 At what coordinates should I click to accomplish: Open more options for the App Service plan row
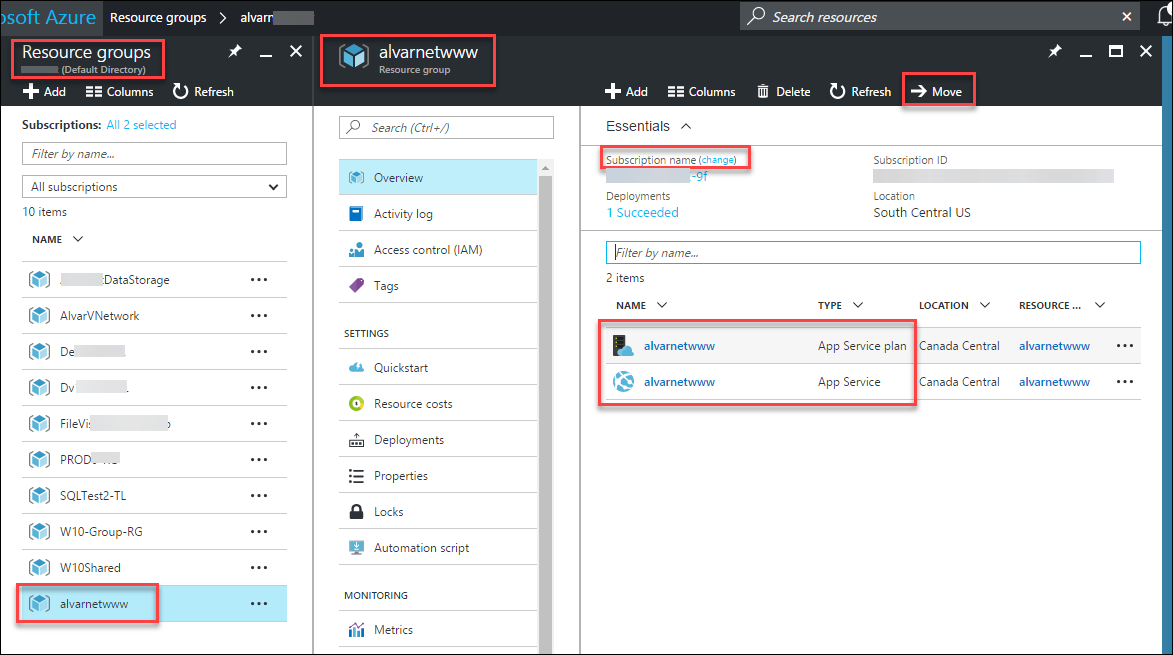point(1124,345)
